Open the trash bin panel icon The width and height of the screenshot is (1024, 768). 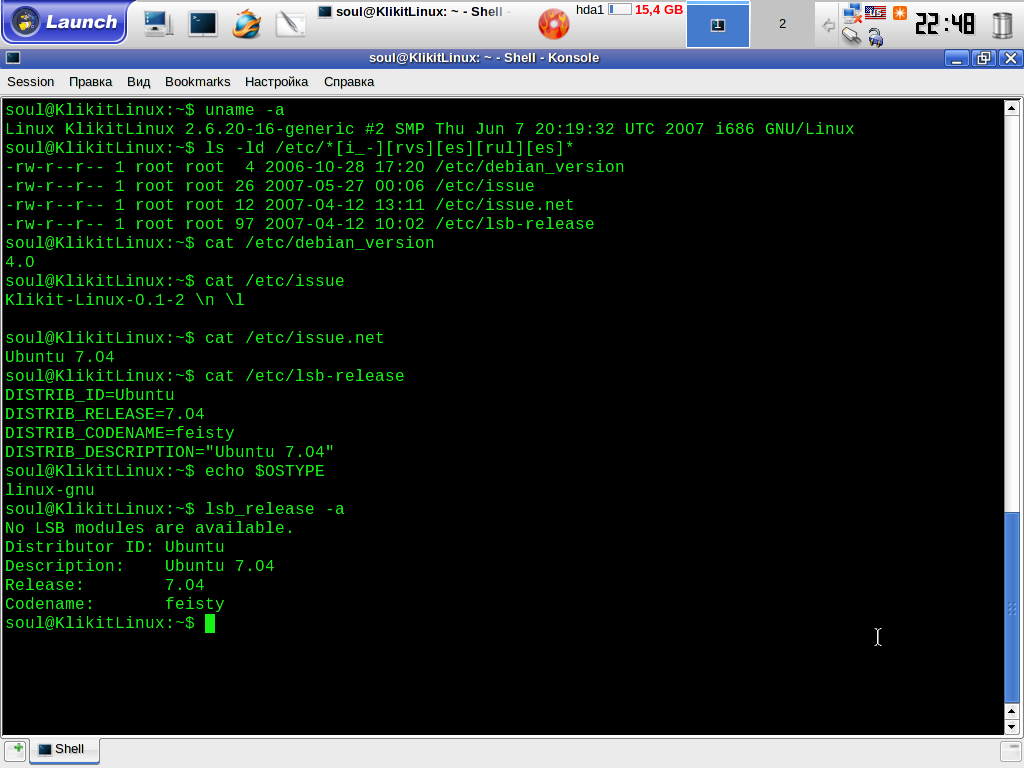(x=1001, y=24)
